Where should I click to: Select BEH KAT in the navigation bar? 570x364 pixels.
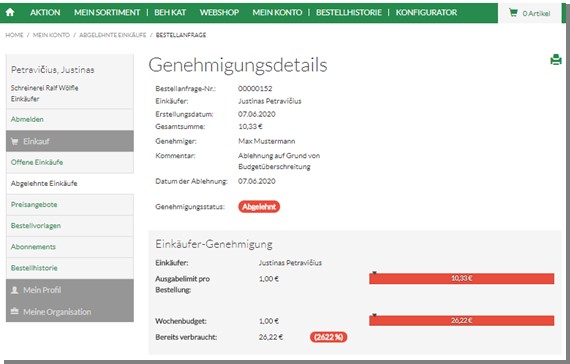click(x=170, y=12)
